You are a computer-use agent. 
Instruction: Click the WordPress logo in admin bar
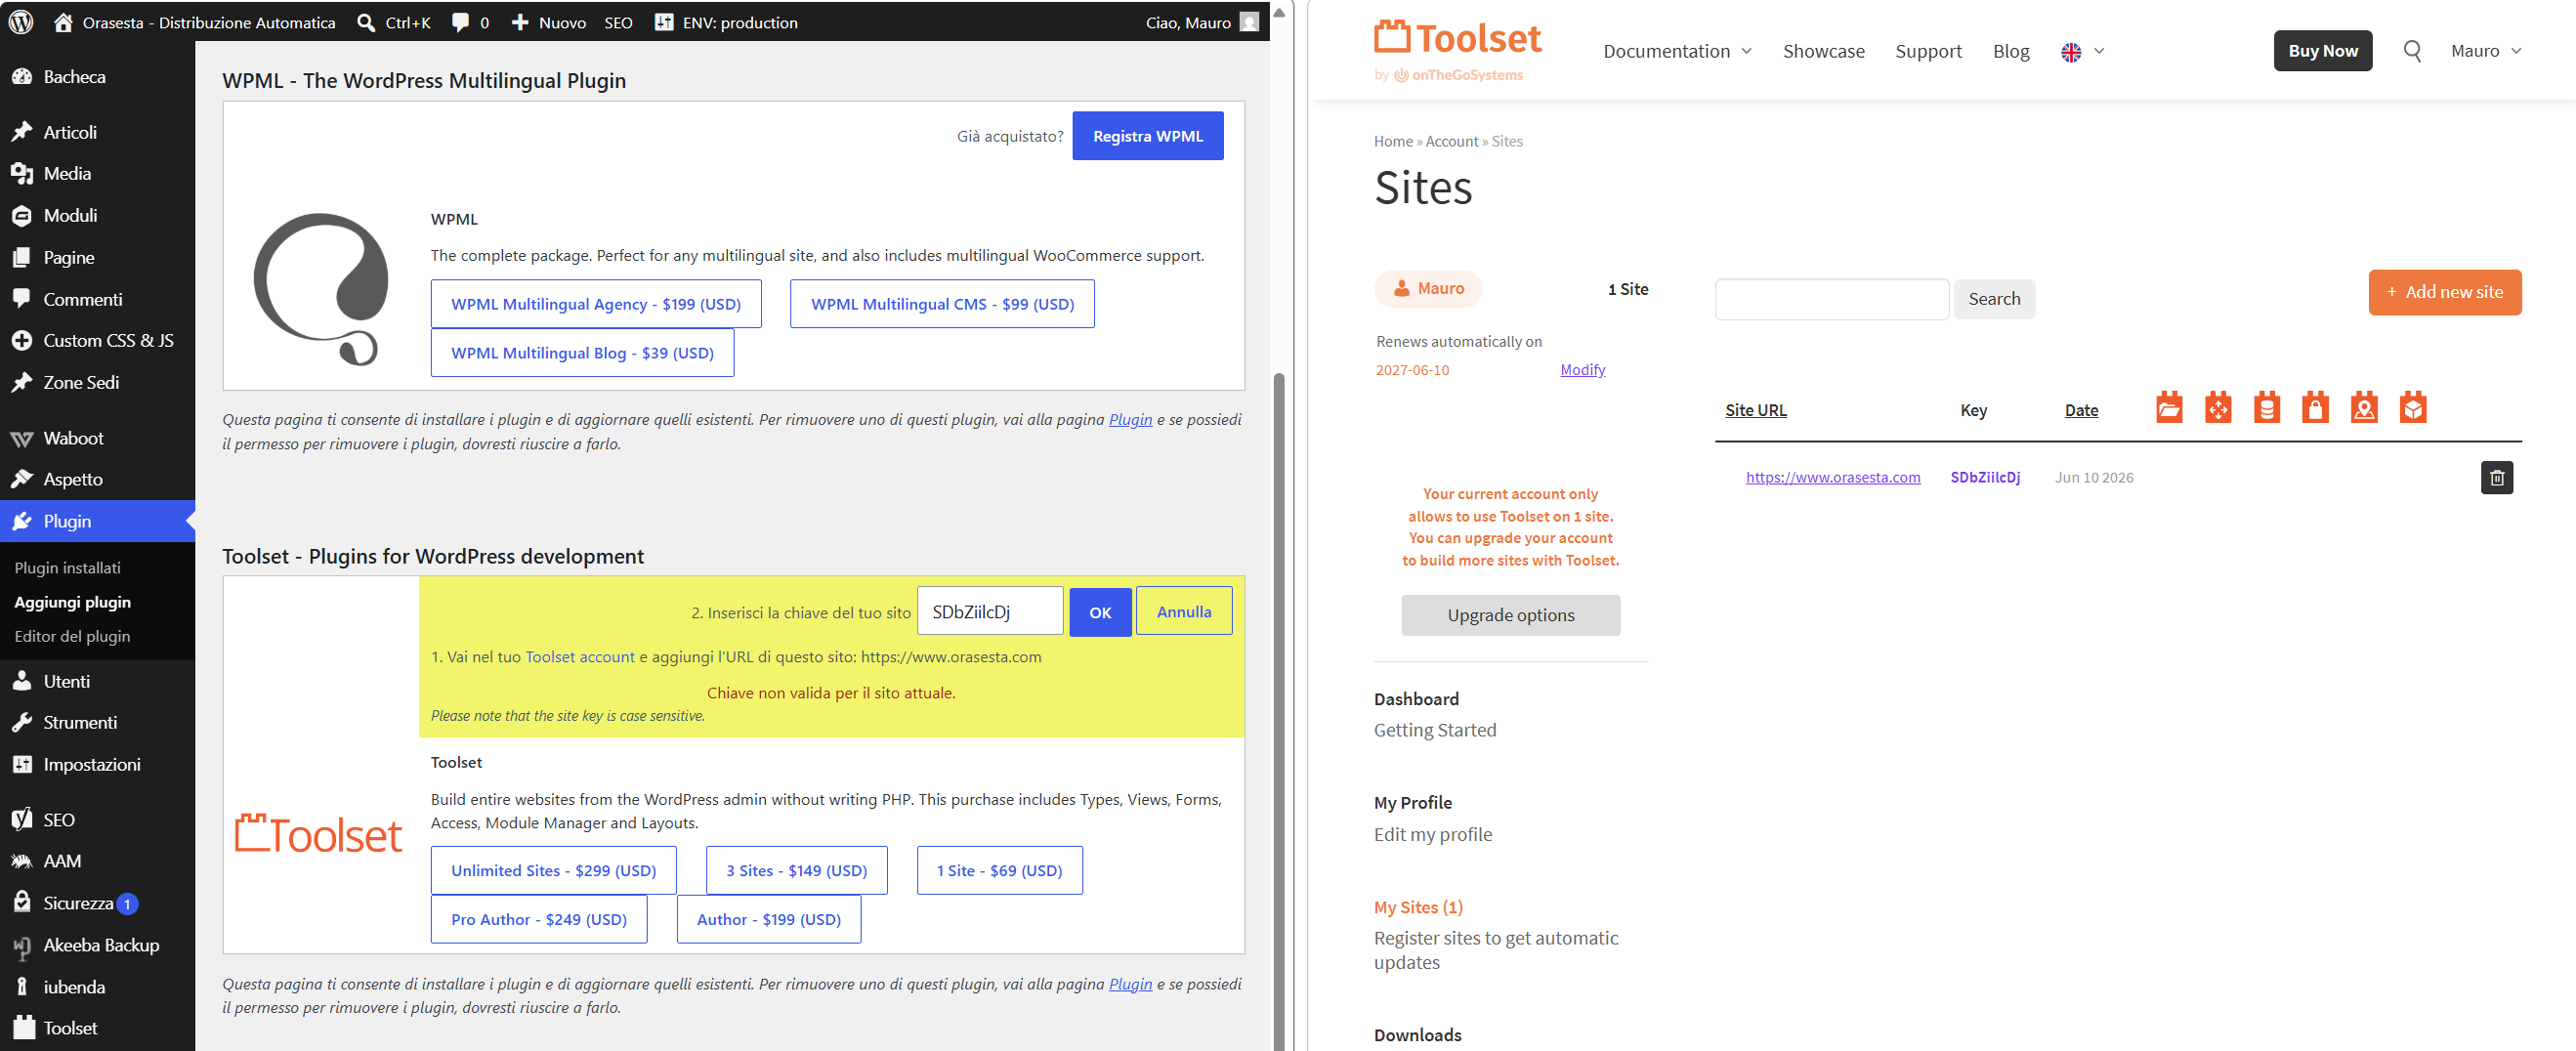click(21, 22)
